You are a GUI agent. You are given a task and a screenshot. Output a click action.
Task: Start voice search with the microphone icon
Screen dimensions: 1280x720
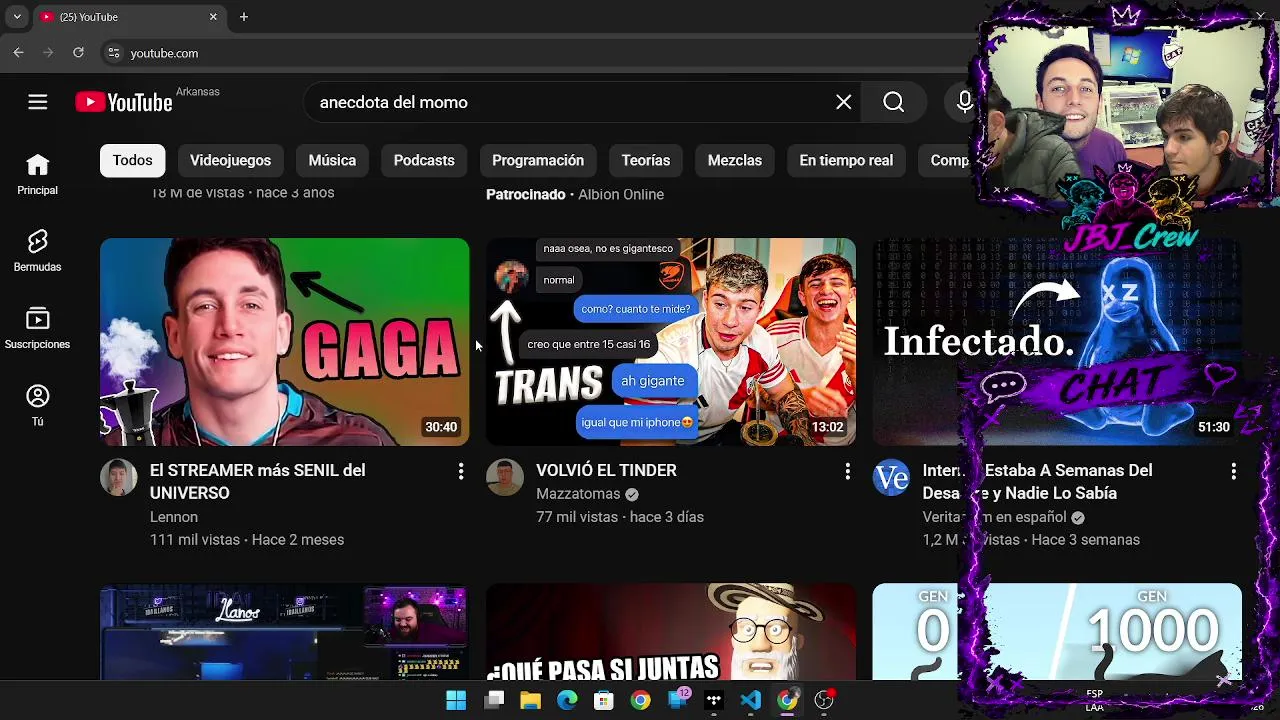tap(964, 102)
